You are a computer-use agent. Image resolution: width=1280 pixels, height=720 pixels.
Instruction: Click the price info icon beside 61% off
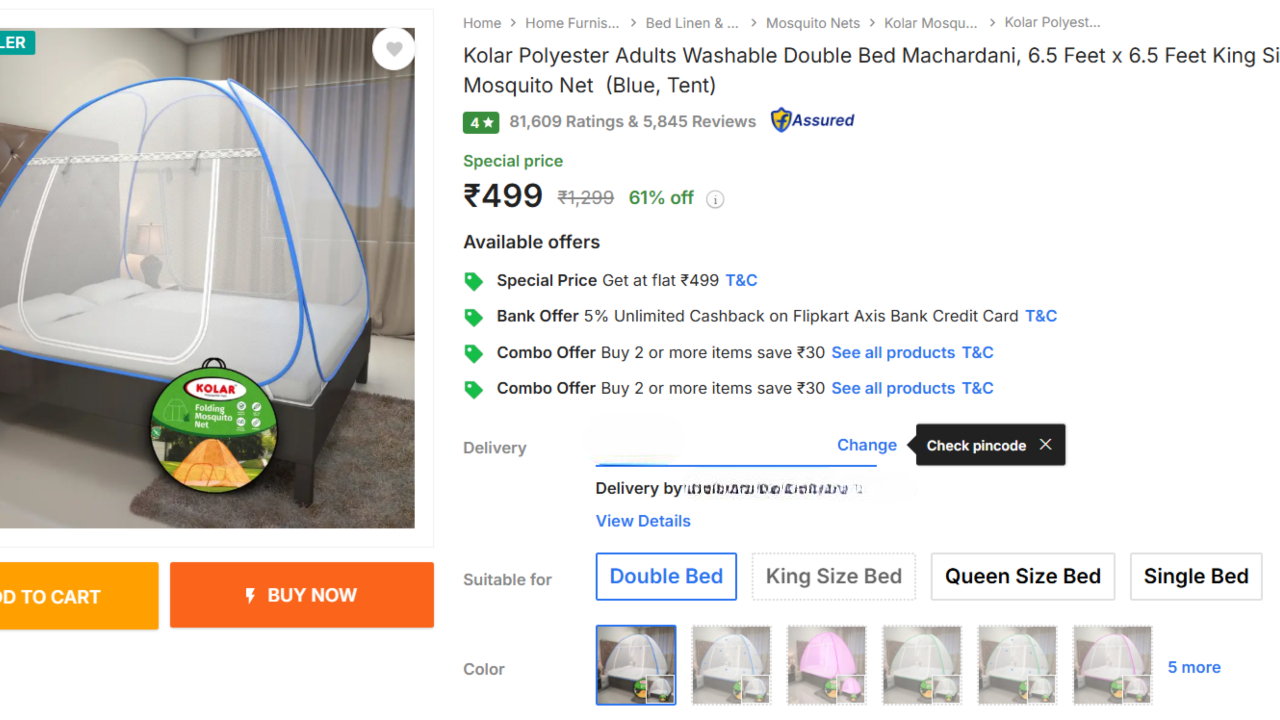(715, 199)
